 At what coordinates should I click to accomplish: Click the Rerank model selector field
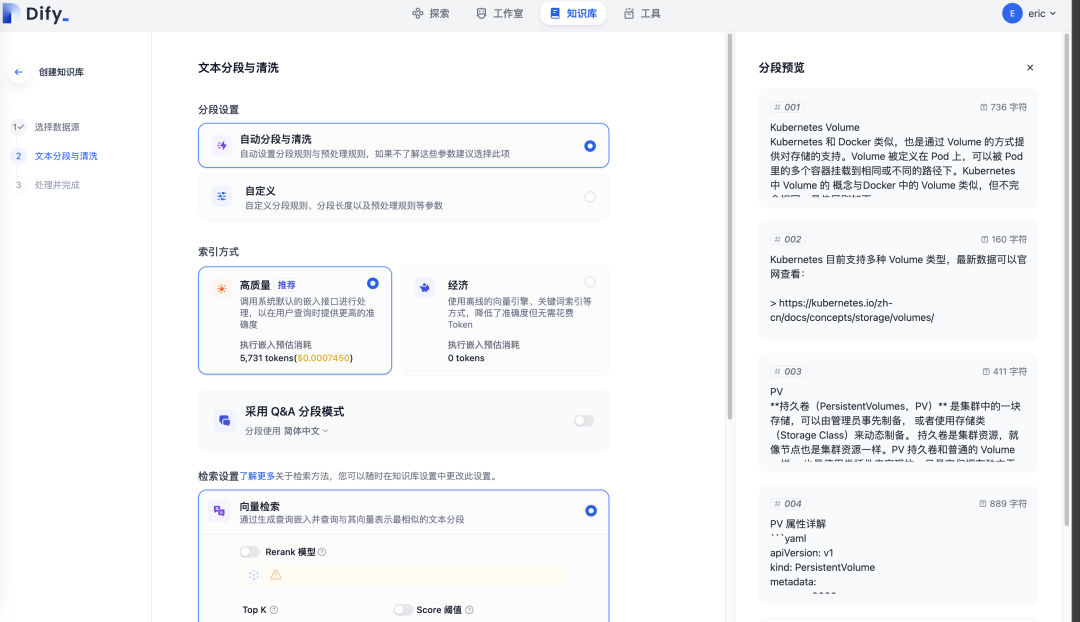pos(404,574)
